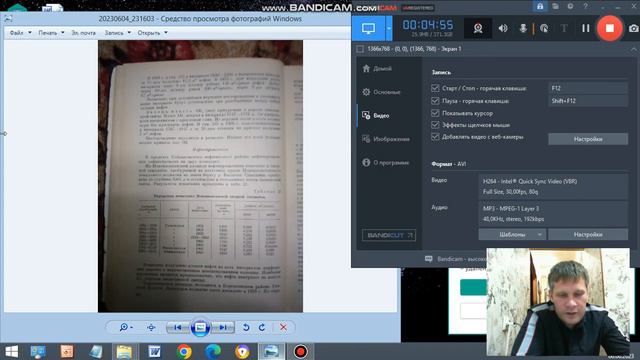Open the Bandicam output folder icon

click(555, 7)
